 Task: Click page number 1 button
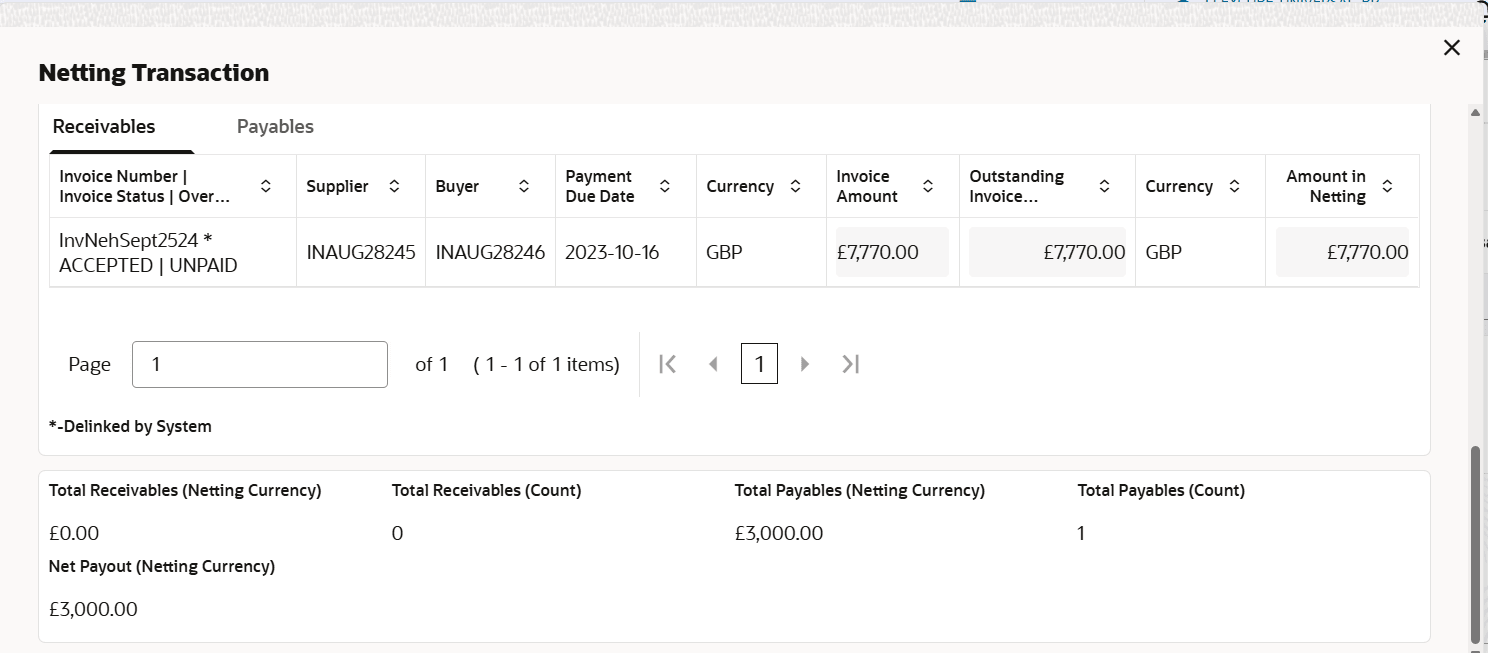(x=759, y=364)
